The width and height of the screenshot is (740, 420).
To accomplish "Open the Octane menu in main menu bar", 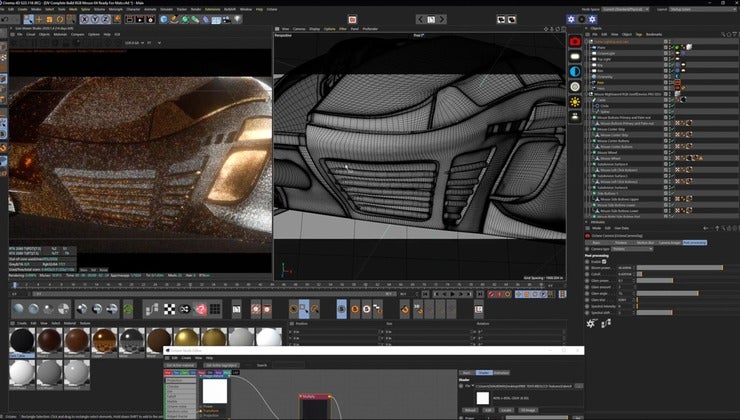I will click(x=272, y=9).
